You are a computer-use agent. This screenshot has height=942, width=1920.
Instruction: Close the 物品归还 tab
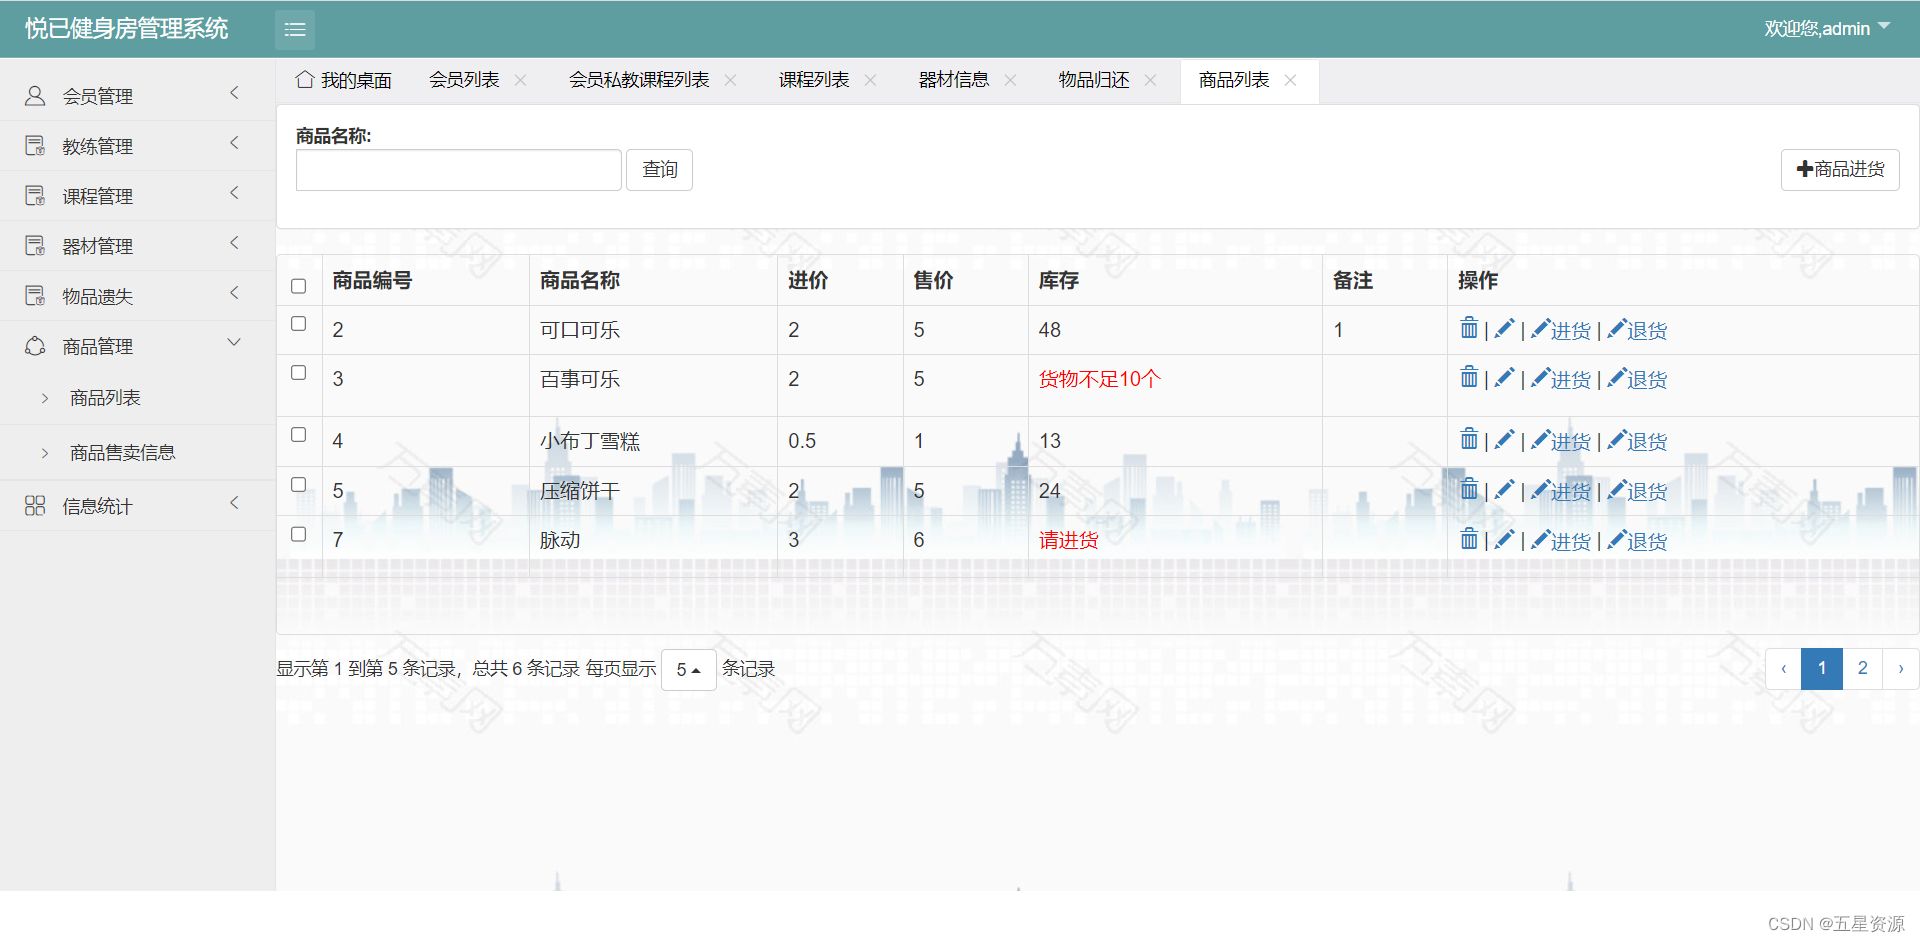click(1150, 80)
